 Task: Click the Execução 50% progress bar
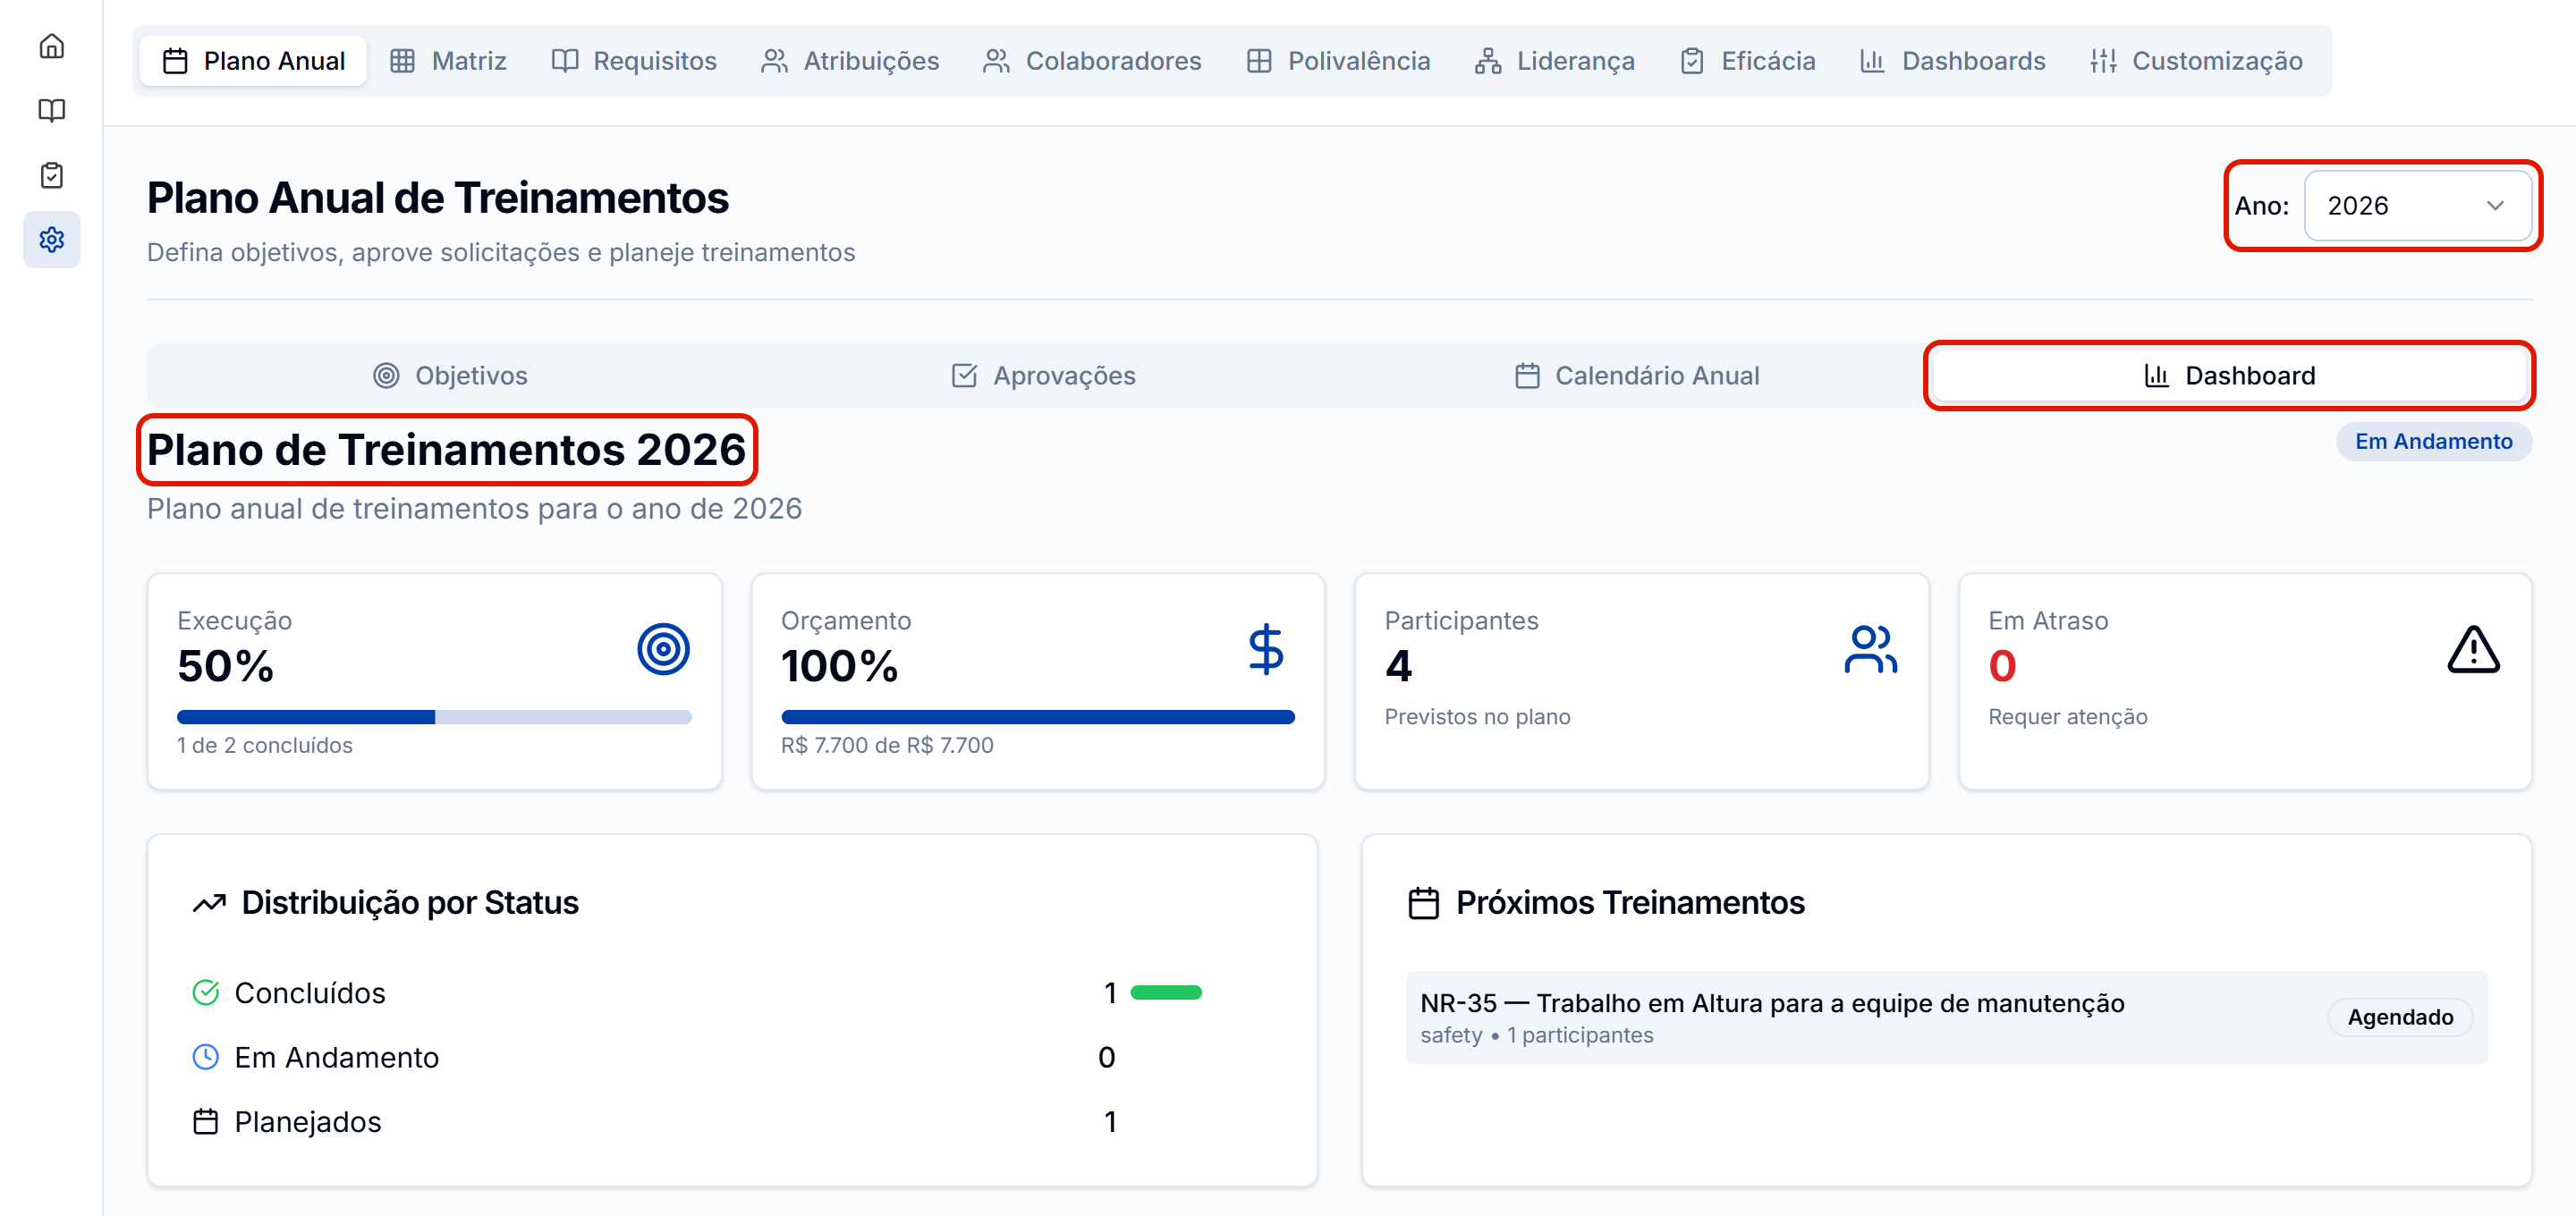tap(434, 717)
